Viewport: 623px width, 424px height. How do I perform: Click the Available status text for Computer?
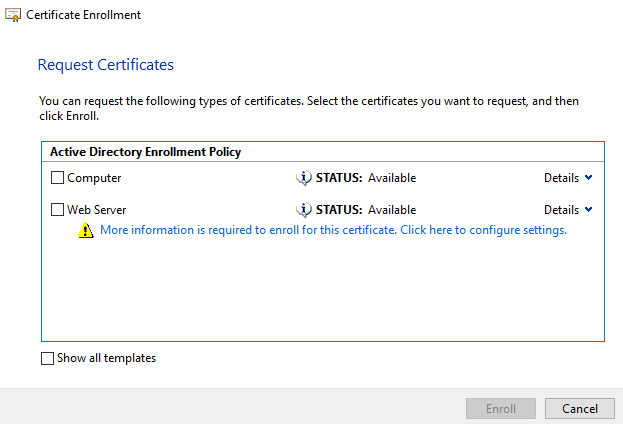[x=391, y=178]
